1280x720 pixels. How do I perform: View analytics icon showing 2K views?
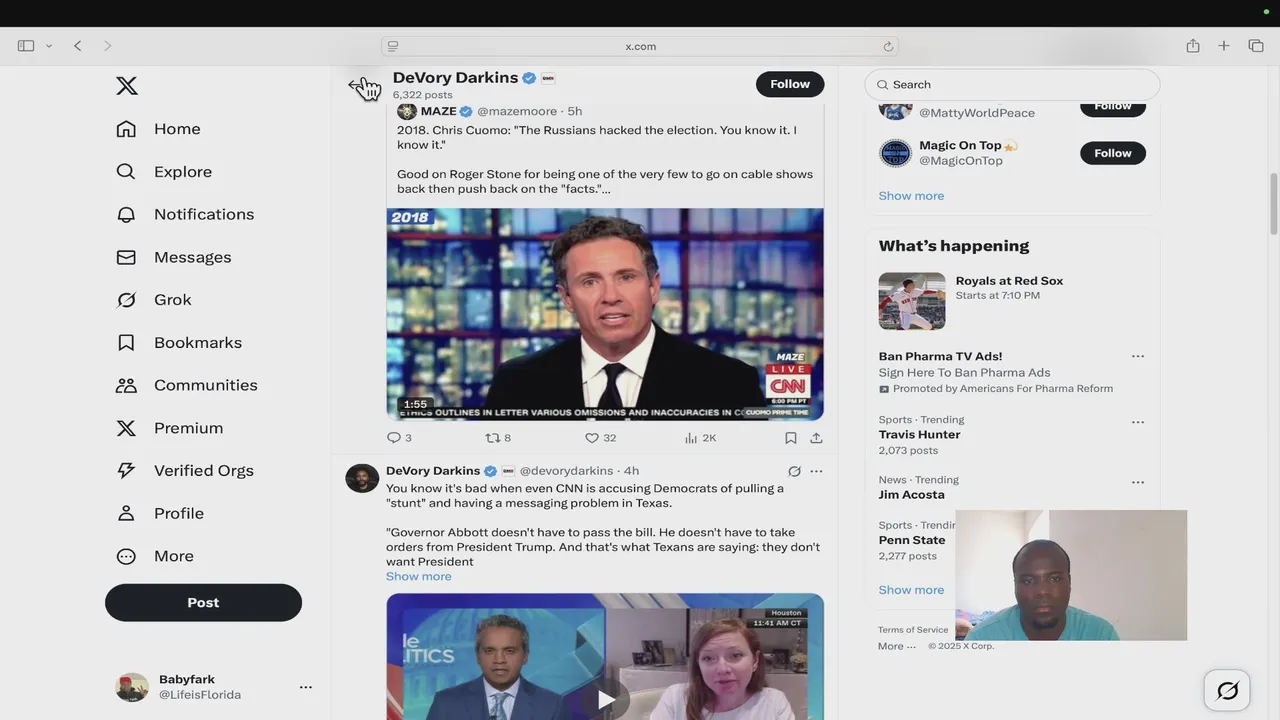click(x=691, y=438)
